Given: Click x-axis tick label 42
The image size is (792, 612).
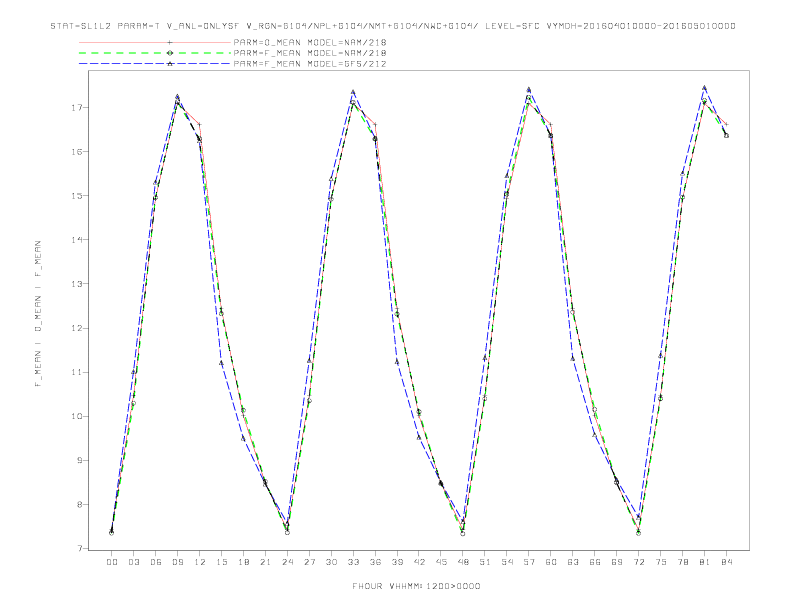Looking at the screenshot, I should 419,562.
